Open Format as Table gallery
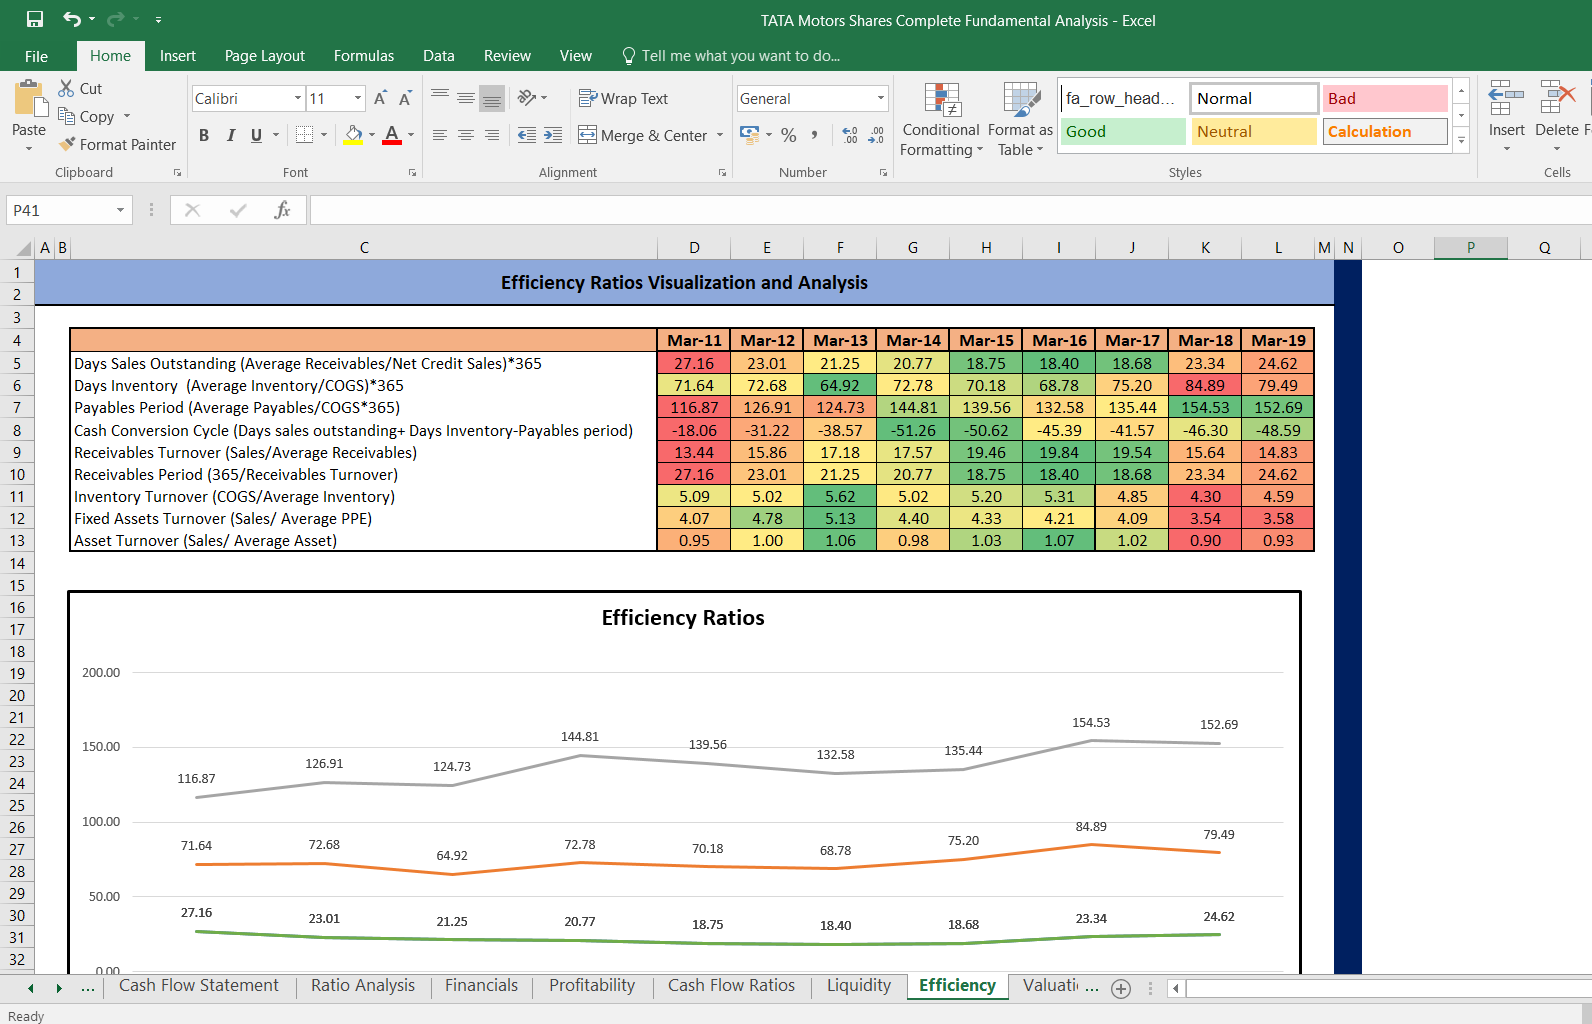Viewport: 1592px width, 1024px height. coord(1020,119)
